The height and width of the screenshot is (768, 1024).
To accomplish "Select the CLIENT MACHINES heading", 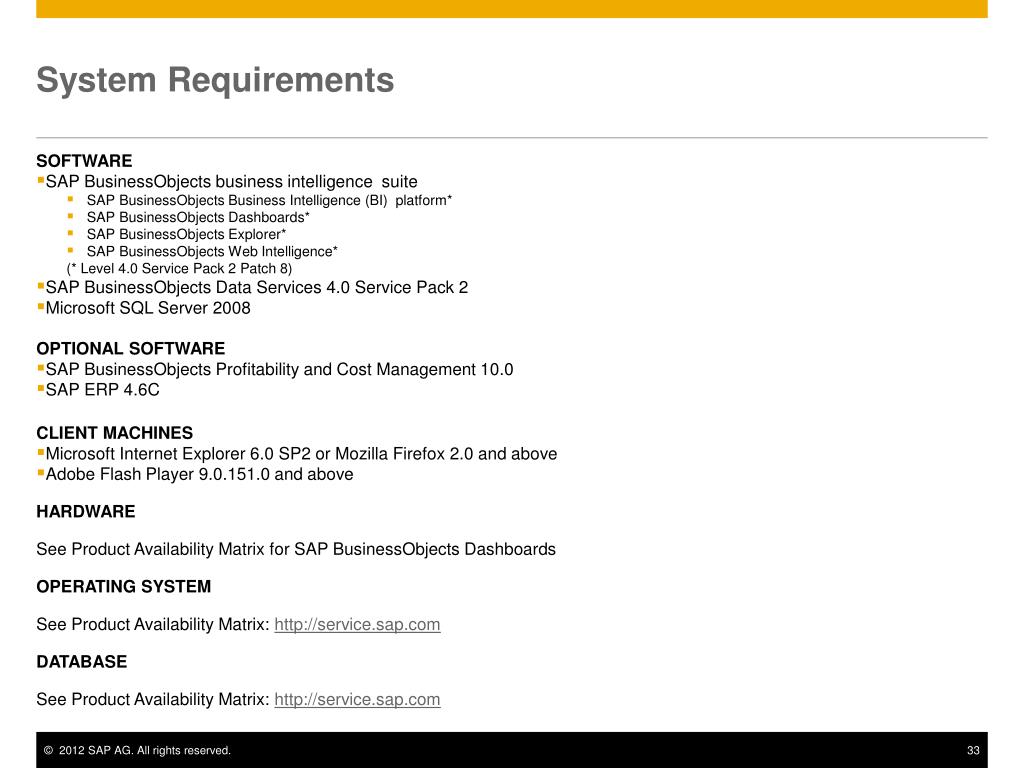I will pyautogui.click(x=115, y=433).
